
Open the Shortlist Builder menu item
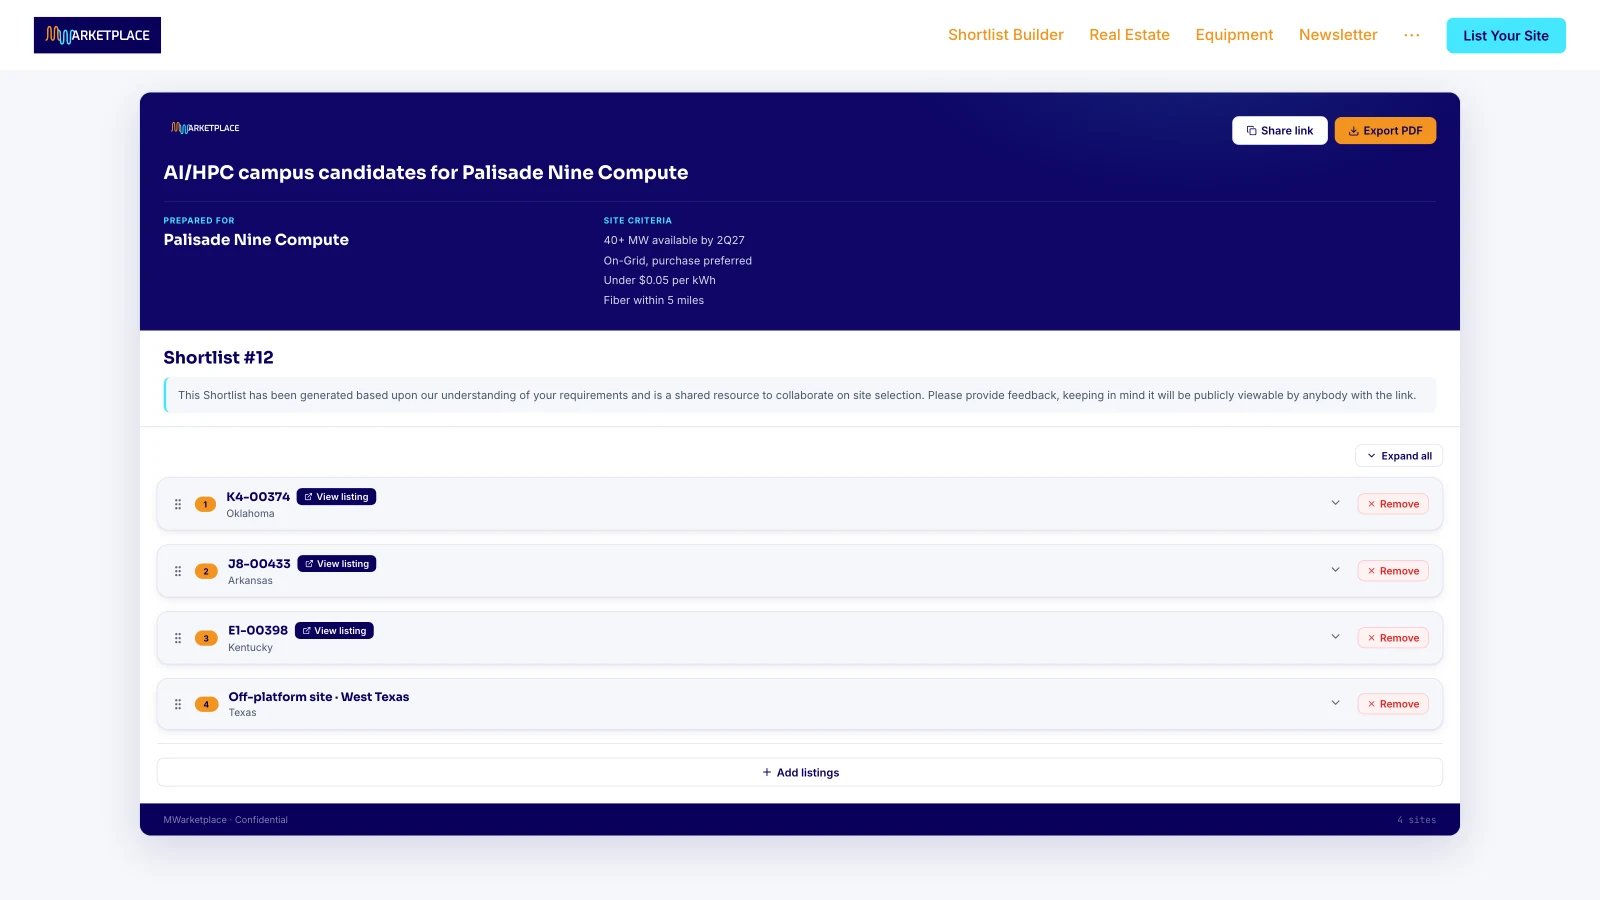(1005, 35)
